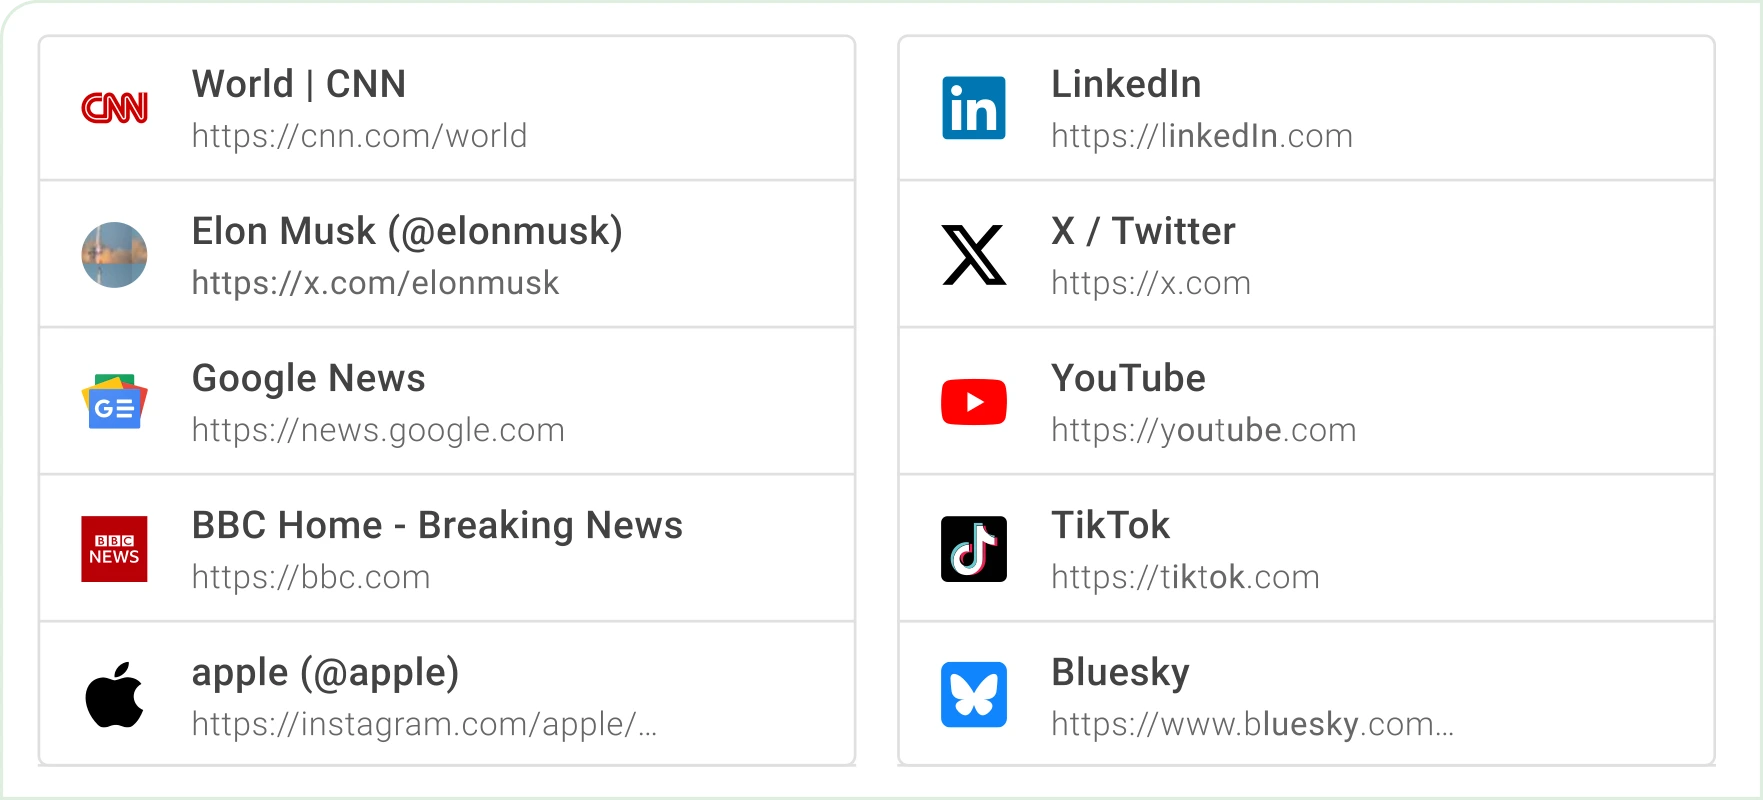Screen dimensions: 1763x800
Task: Select the apple (@apple) Instagram entry
Action: tap(325, 673)
